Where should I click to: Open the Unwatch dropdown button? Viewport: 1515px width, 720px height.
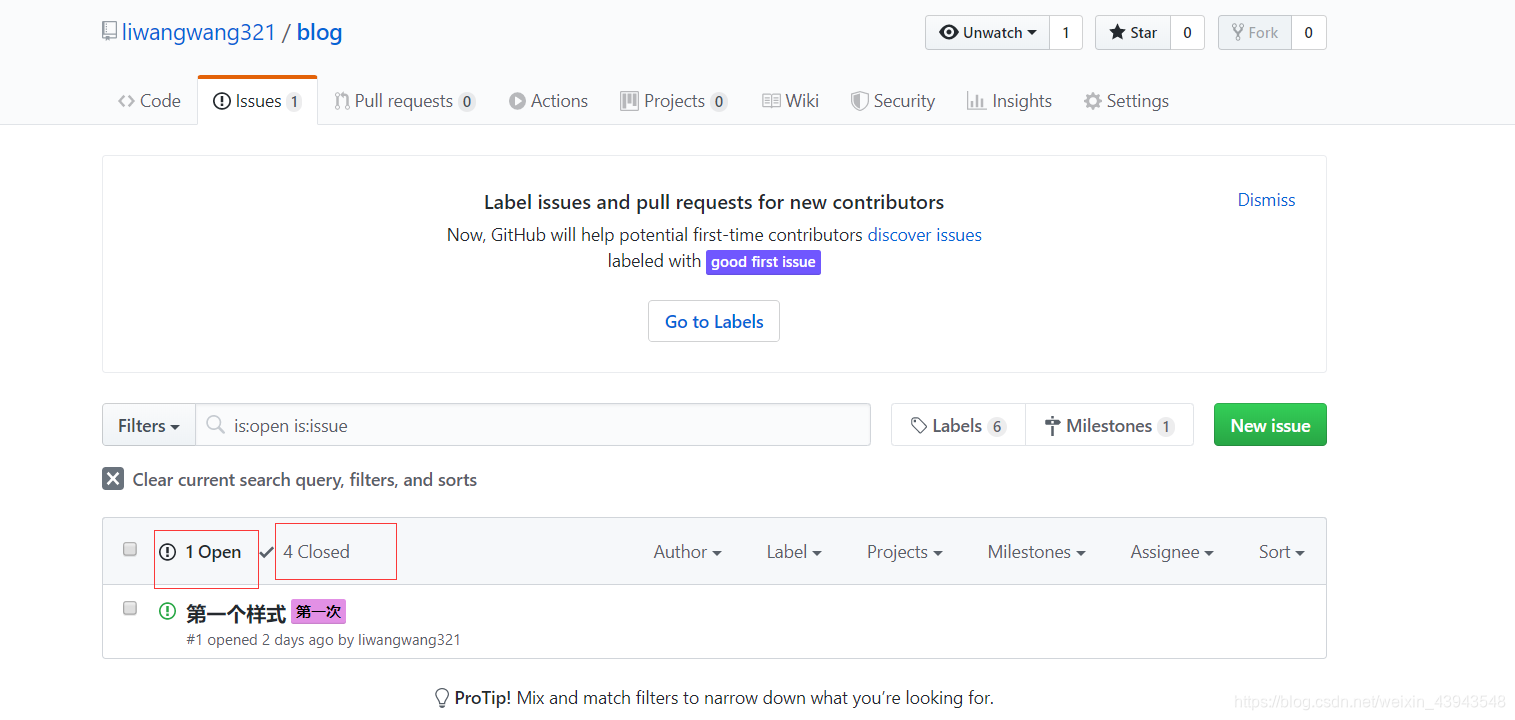[987, 32]
